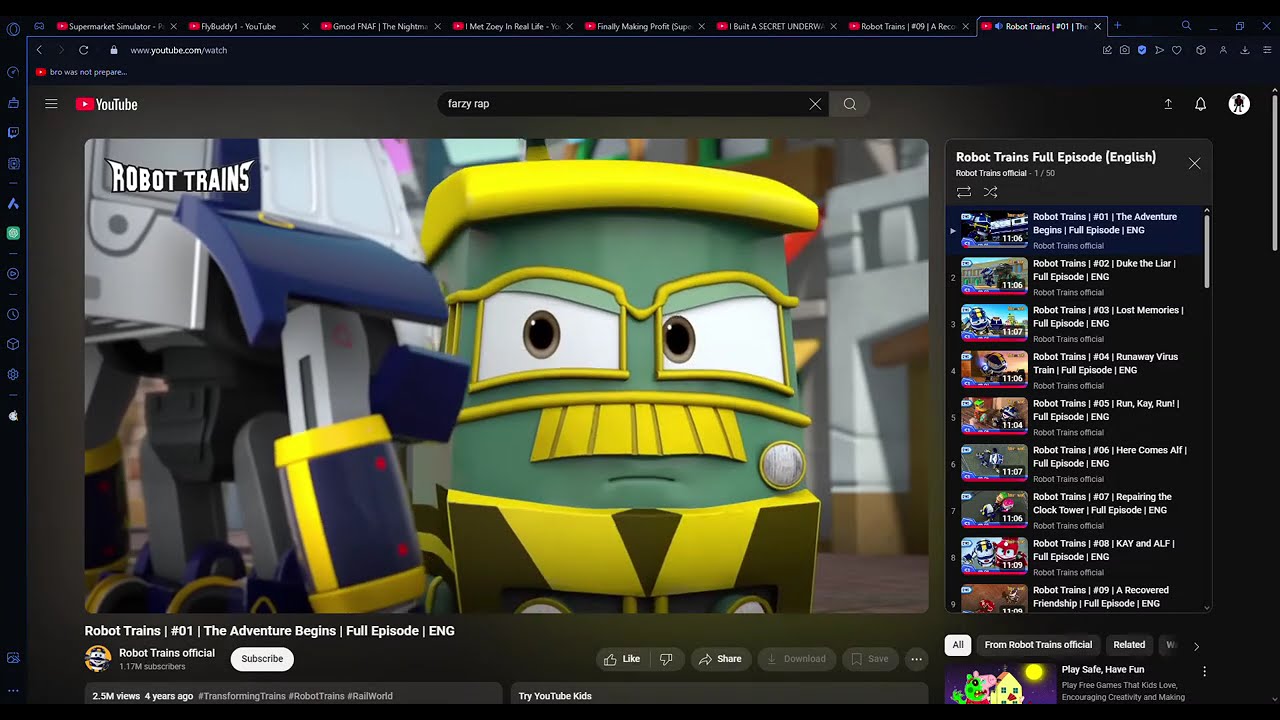
Task: Open browser downloads arrow icon
Action: [x=1245, y=50]
